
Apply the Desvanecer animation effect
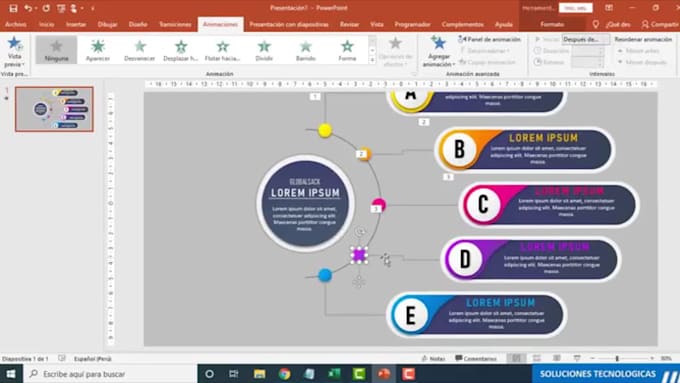(140, 50)
